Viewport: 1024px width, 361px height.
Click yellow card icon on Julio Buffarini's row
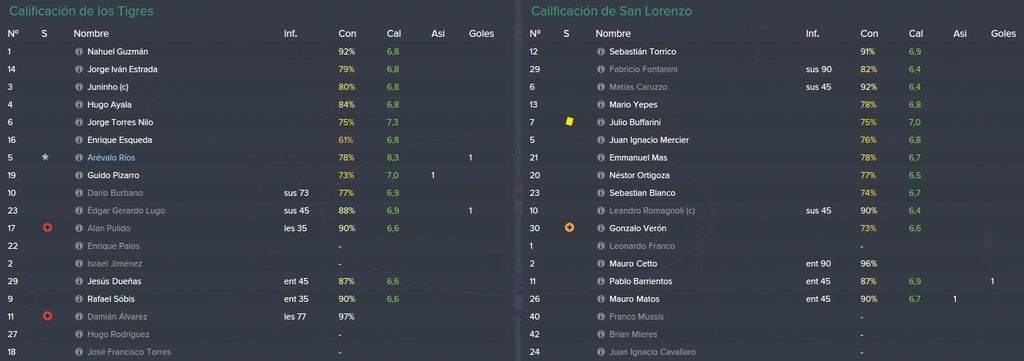(x=569, y=121)
